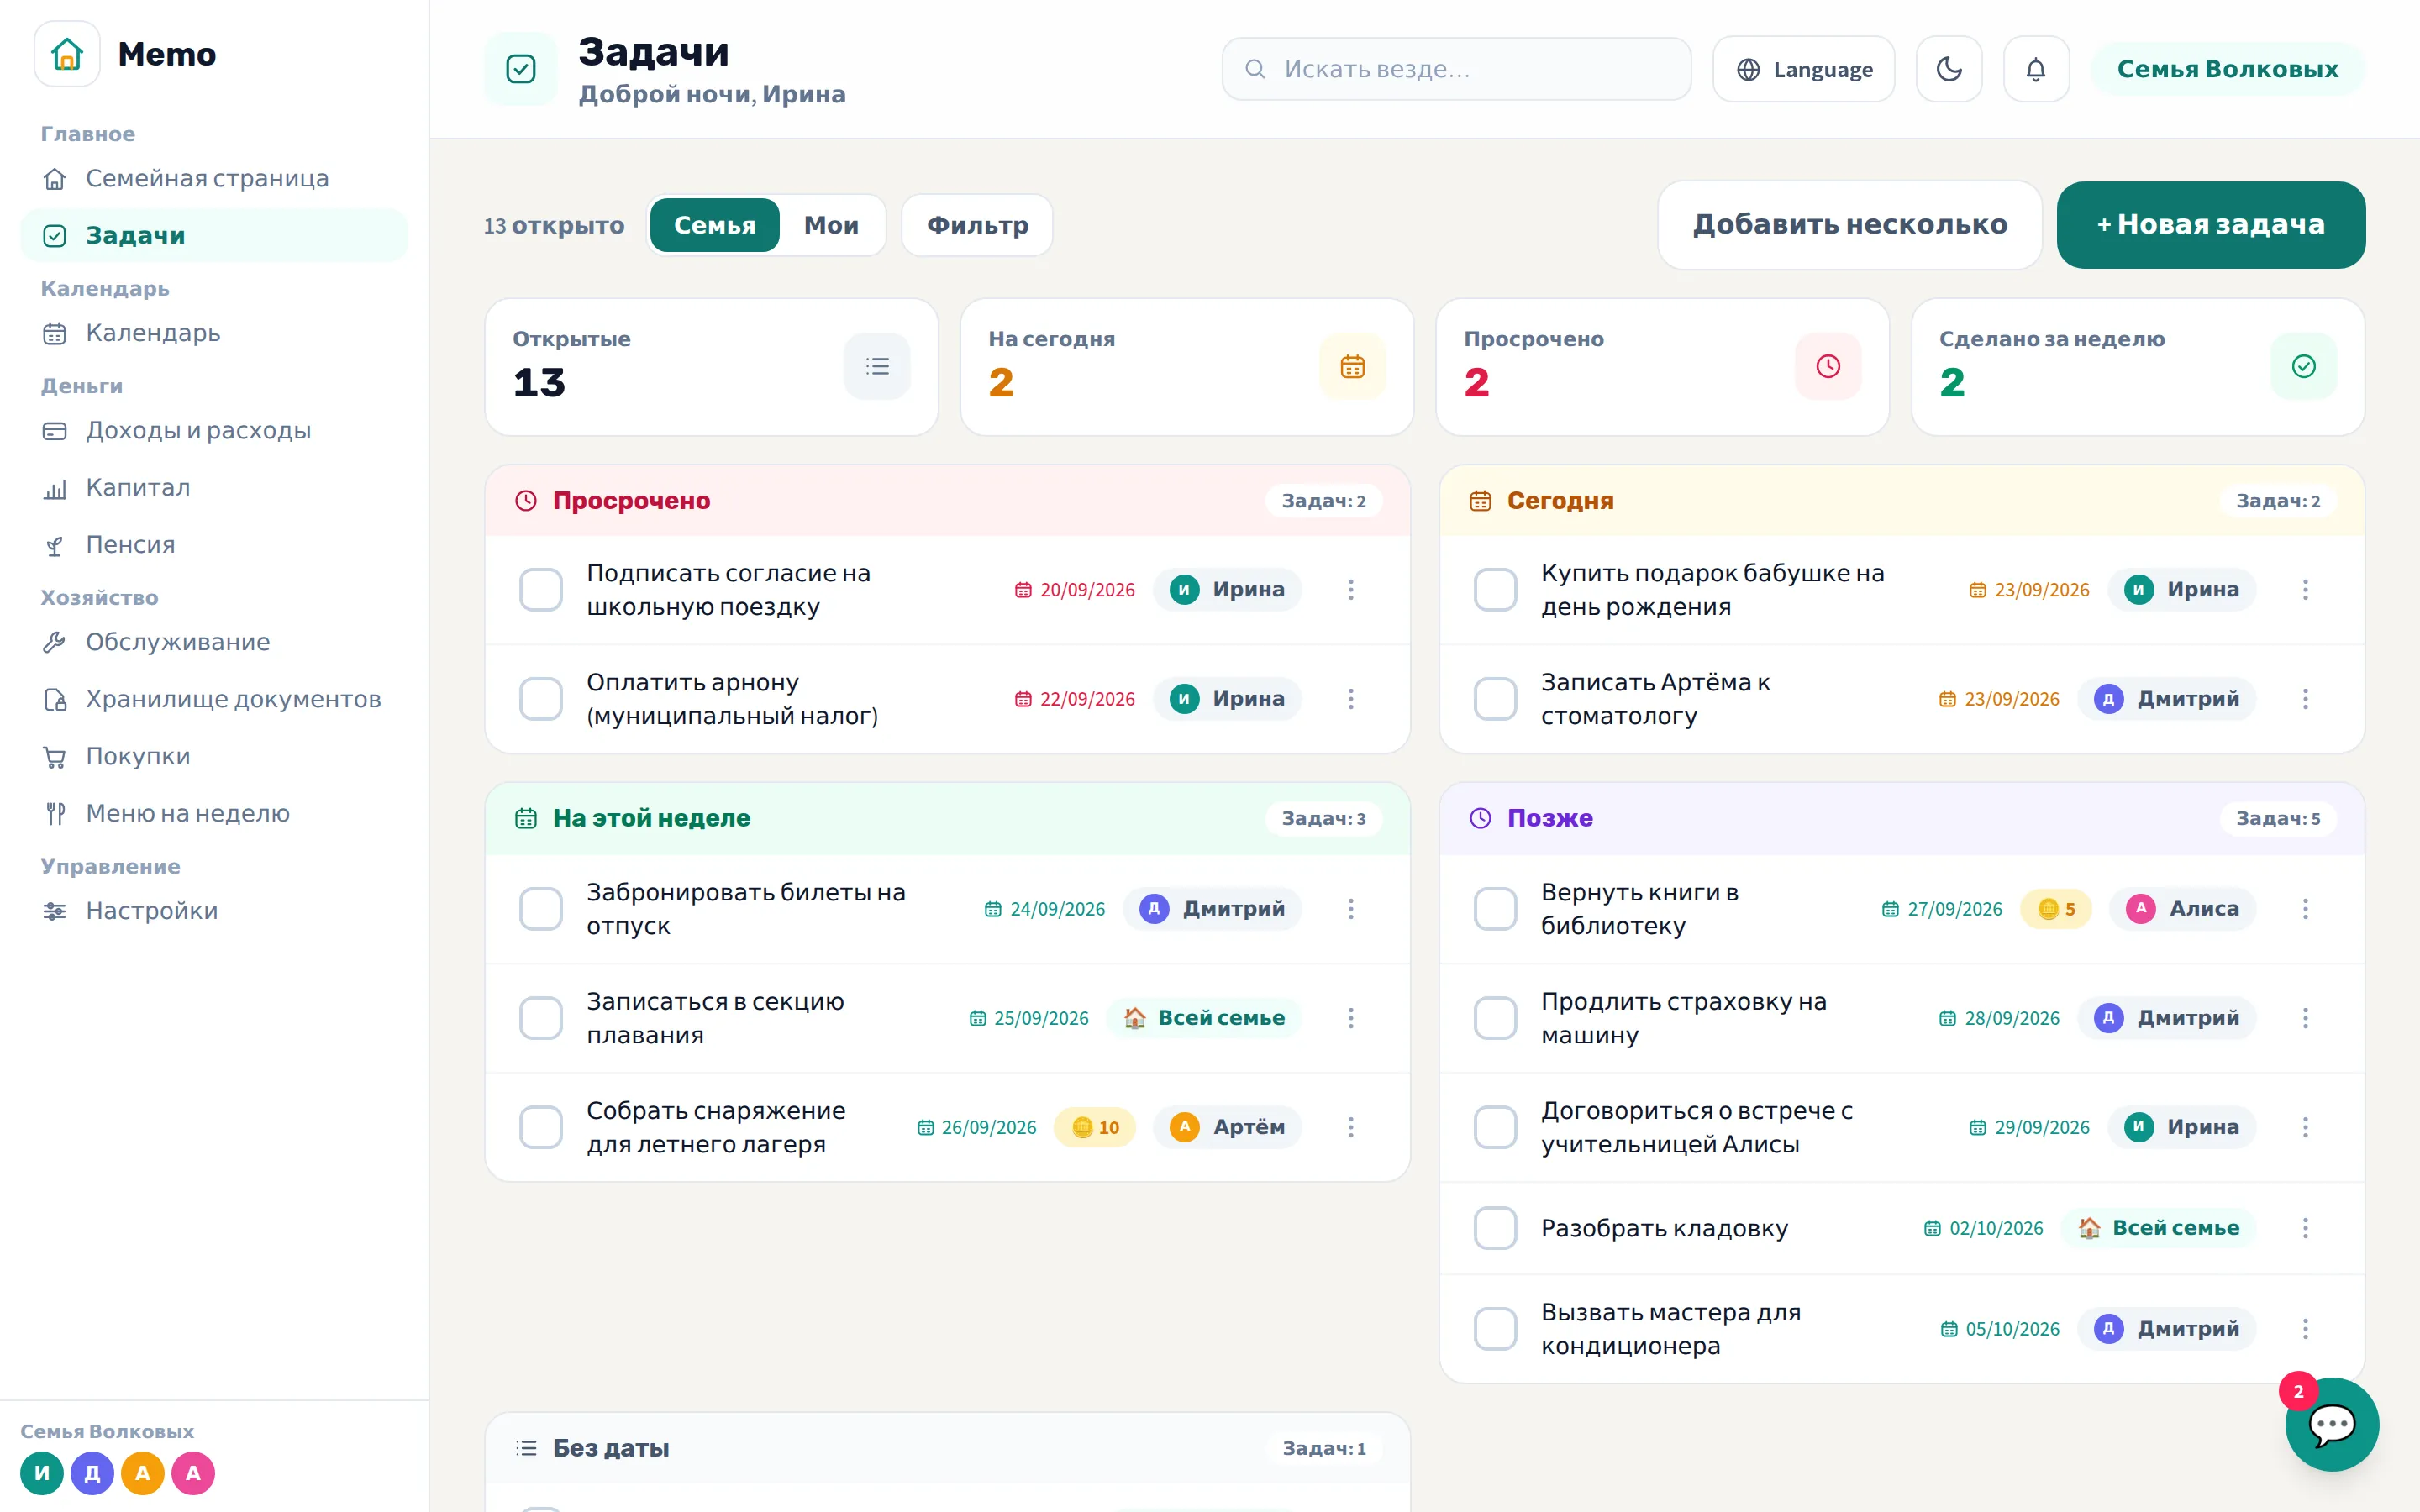Select the Семья tasks tab
Viewport: 2420px width, 1512px height.
tap(714, 225)
